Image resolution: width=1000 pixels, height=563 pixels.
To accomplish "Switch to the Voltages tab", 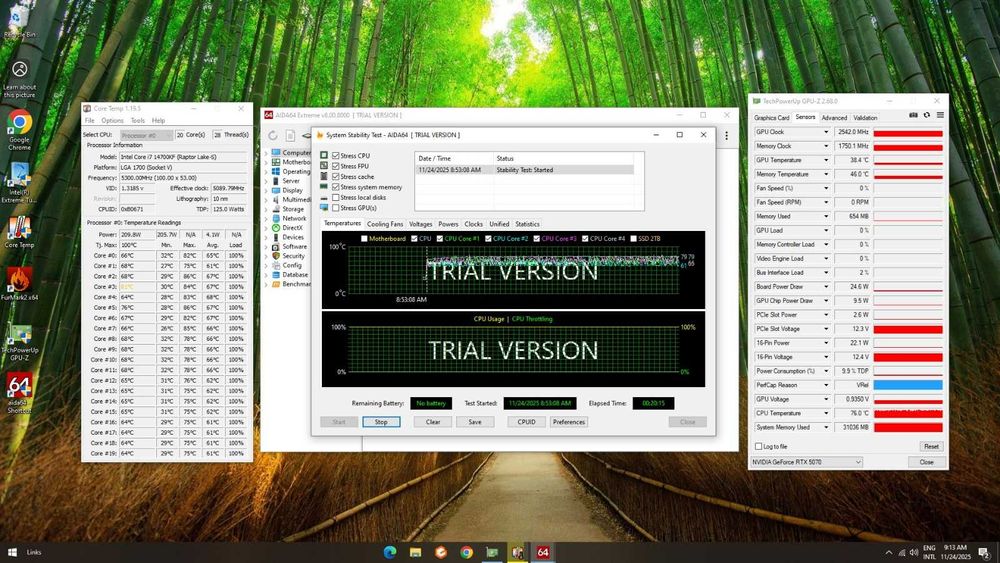I will 420,224.
